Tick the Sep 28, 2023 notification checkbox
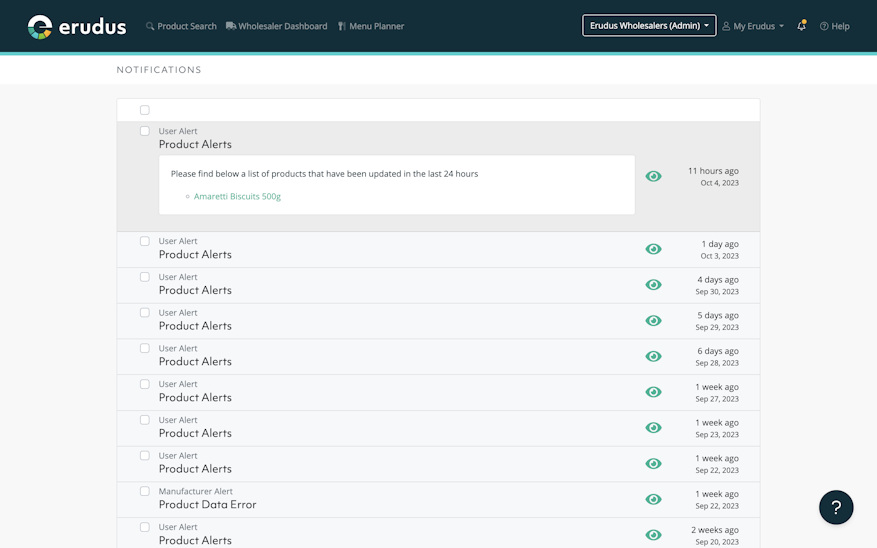The image size is (877, 548). 145,348
